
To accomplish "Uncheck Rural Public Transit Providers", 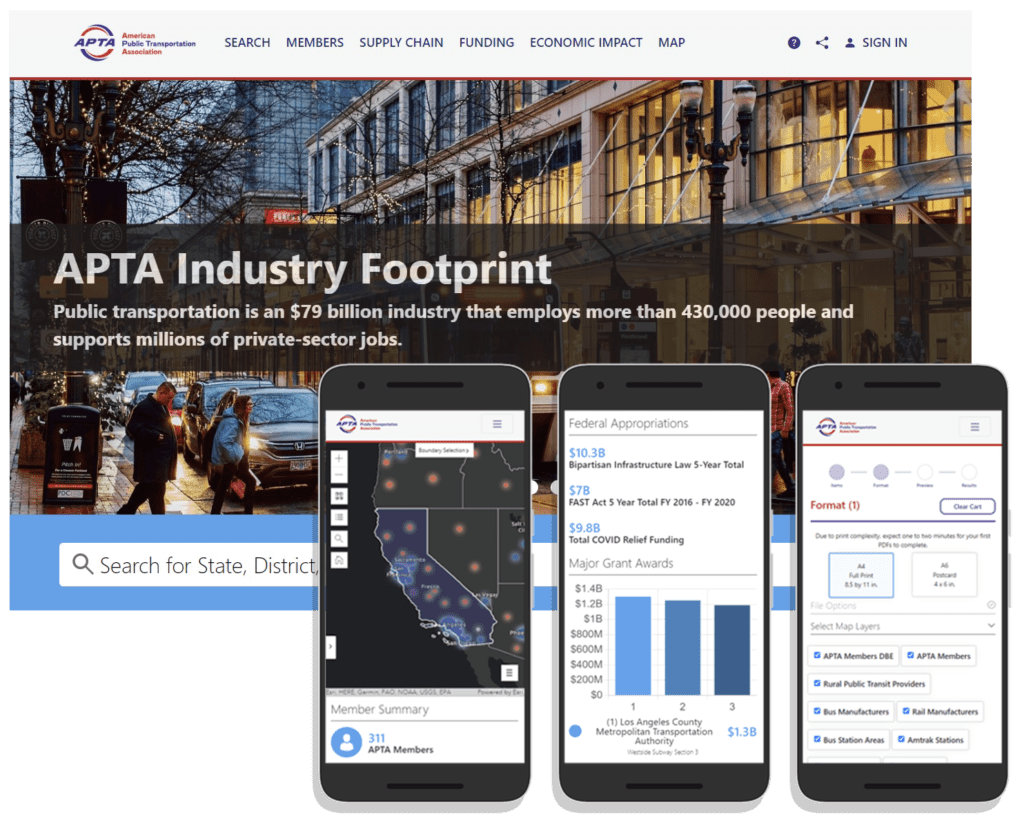I will (816, 683).
